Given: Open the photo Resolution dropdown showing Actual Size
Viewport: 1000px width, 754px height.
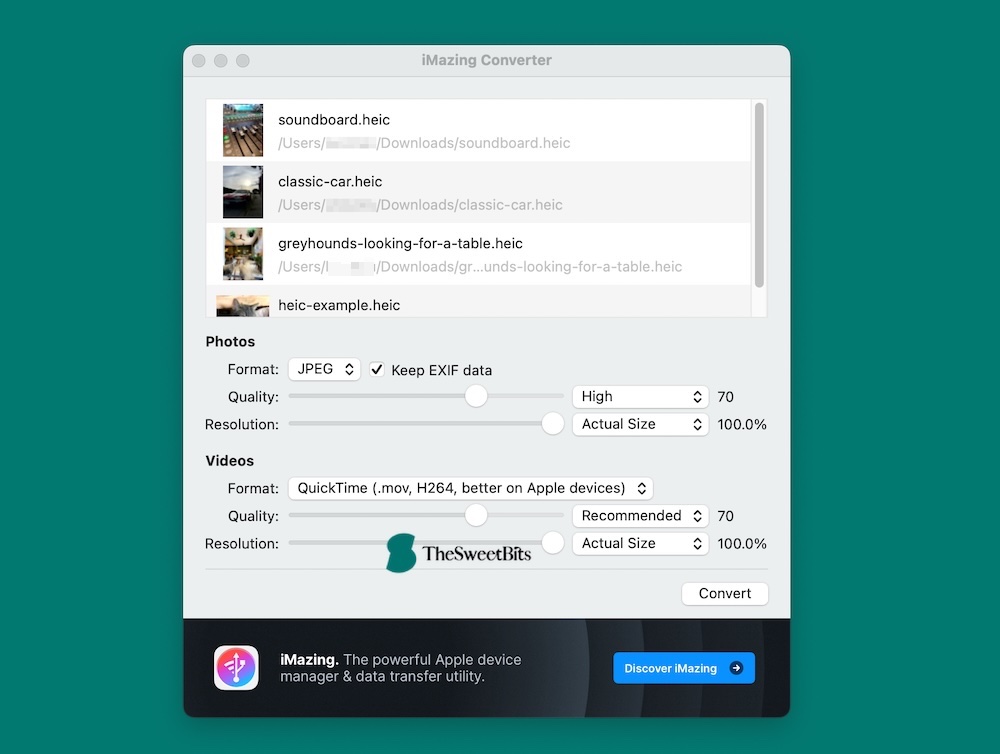Looking at the screenshot, I should tap(640, 424).
